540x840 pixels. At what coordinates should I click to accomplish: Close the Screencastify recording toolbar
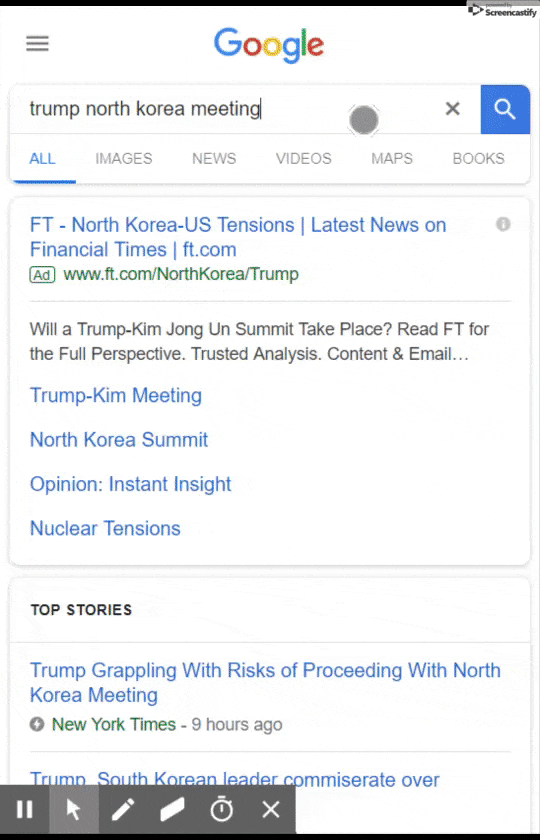271,809
